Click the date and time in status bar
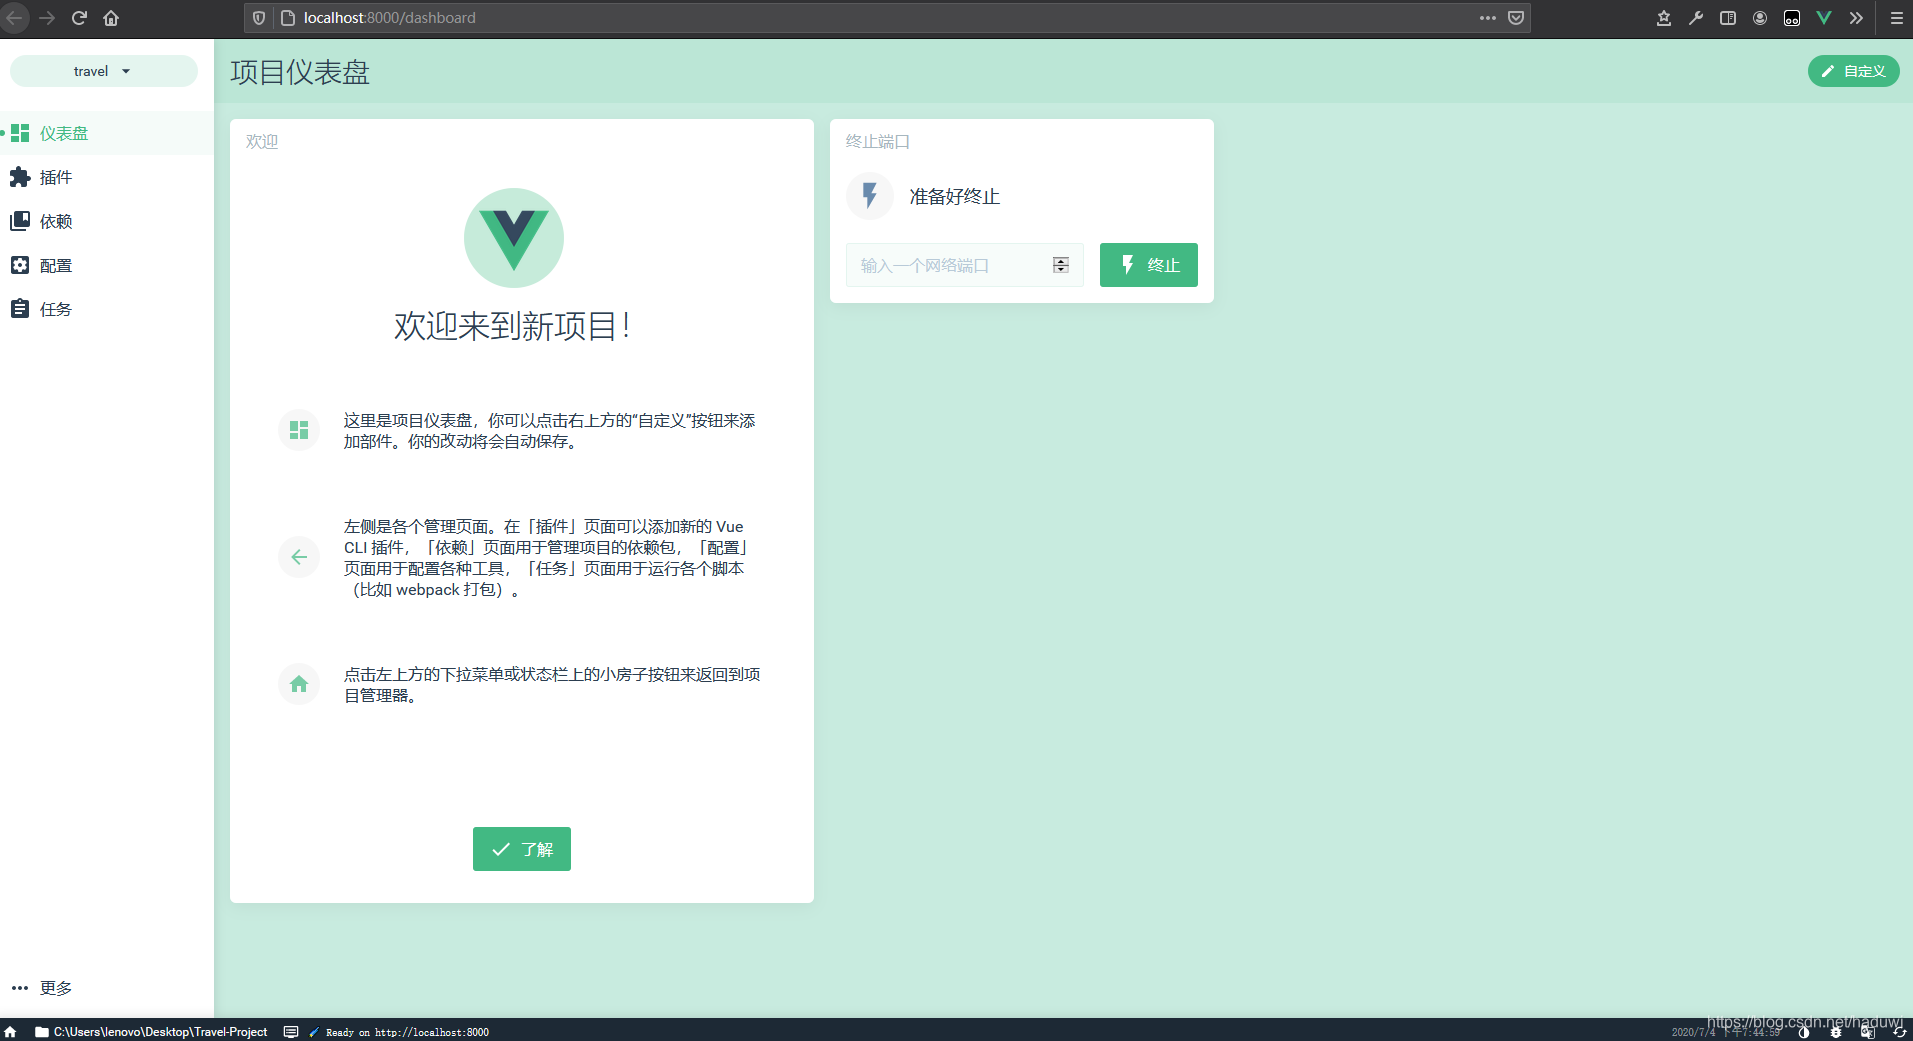 (x=1726, y=1032)
